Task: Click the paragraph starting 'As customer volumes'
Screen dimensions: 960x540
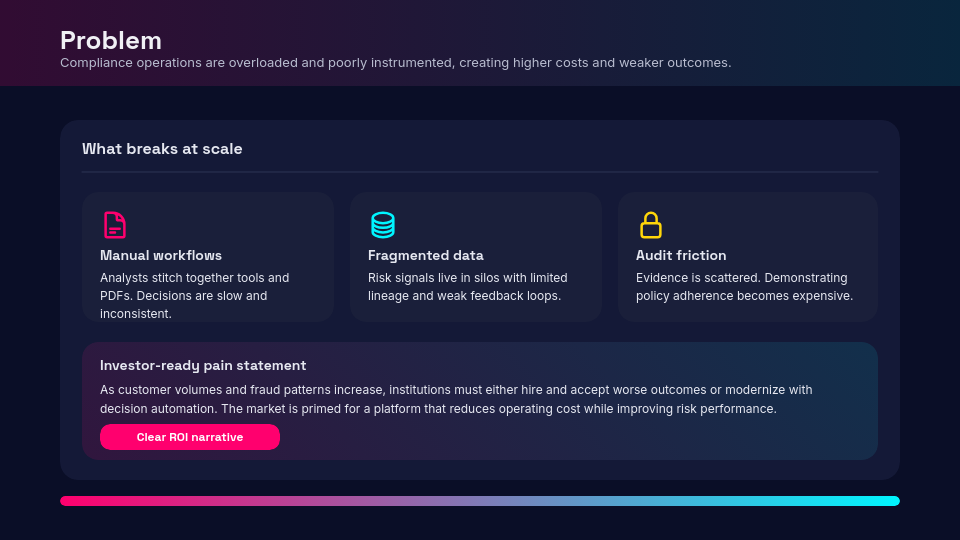Action: pos(456,399)
